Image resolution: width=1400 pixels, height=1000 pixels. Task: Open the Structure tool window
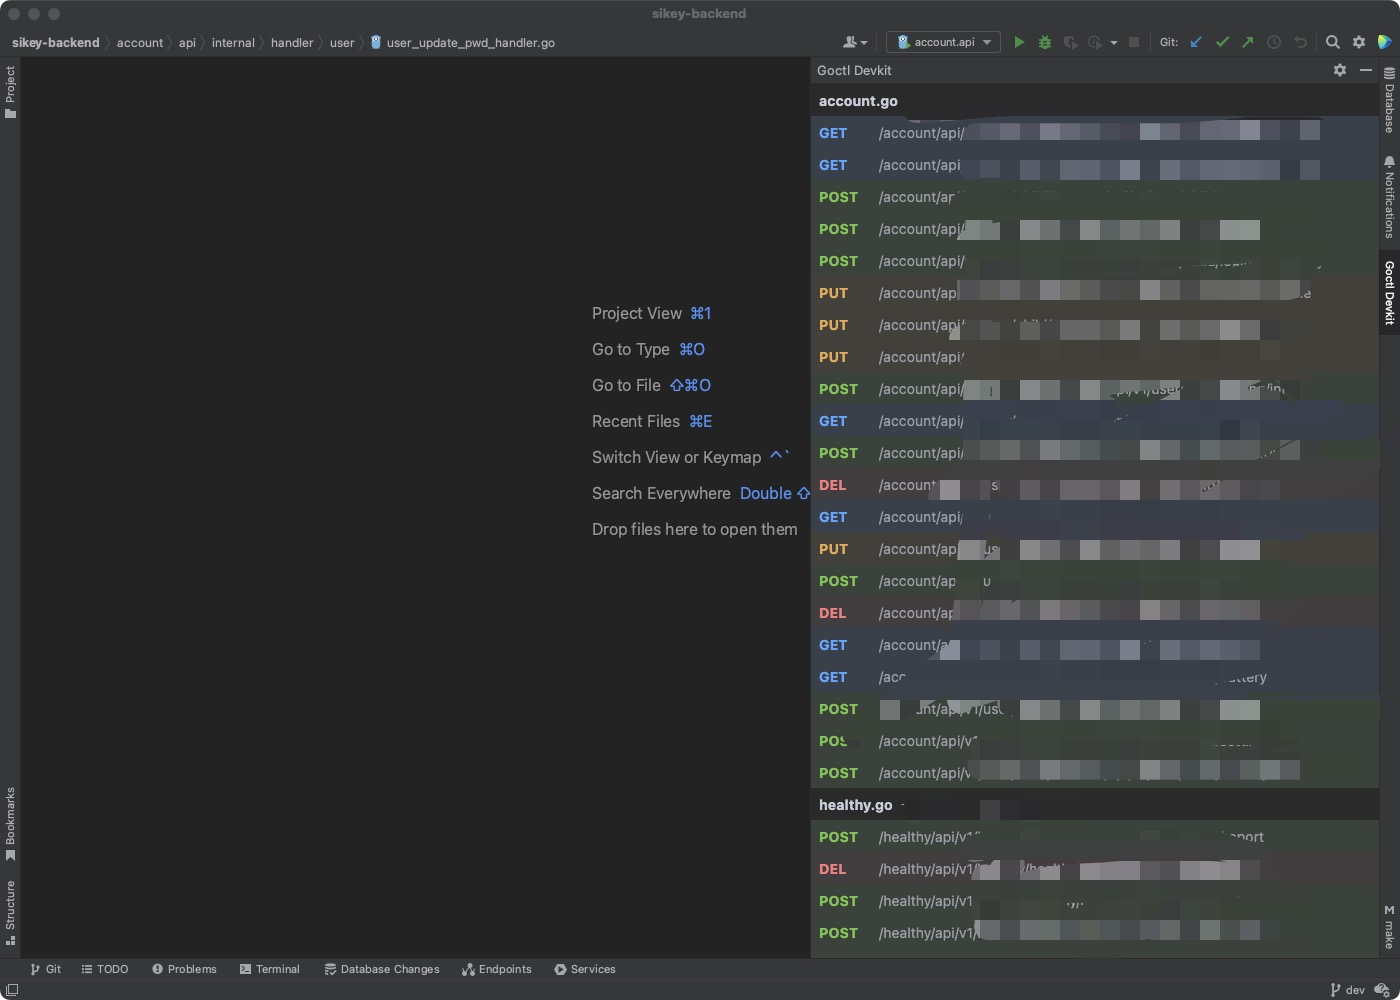pyautogui.click(x=10, y=912)
